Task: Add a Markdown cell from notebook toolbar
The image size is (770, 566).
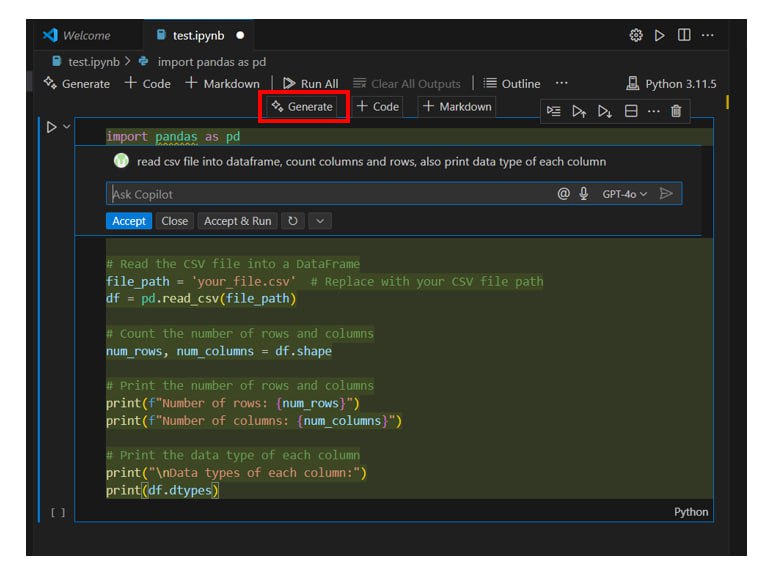Action: tap(222, 83)
